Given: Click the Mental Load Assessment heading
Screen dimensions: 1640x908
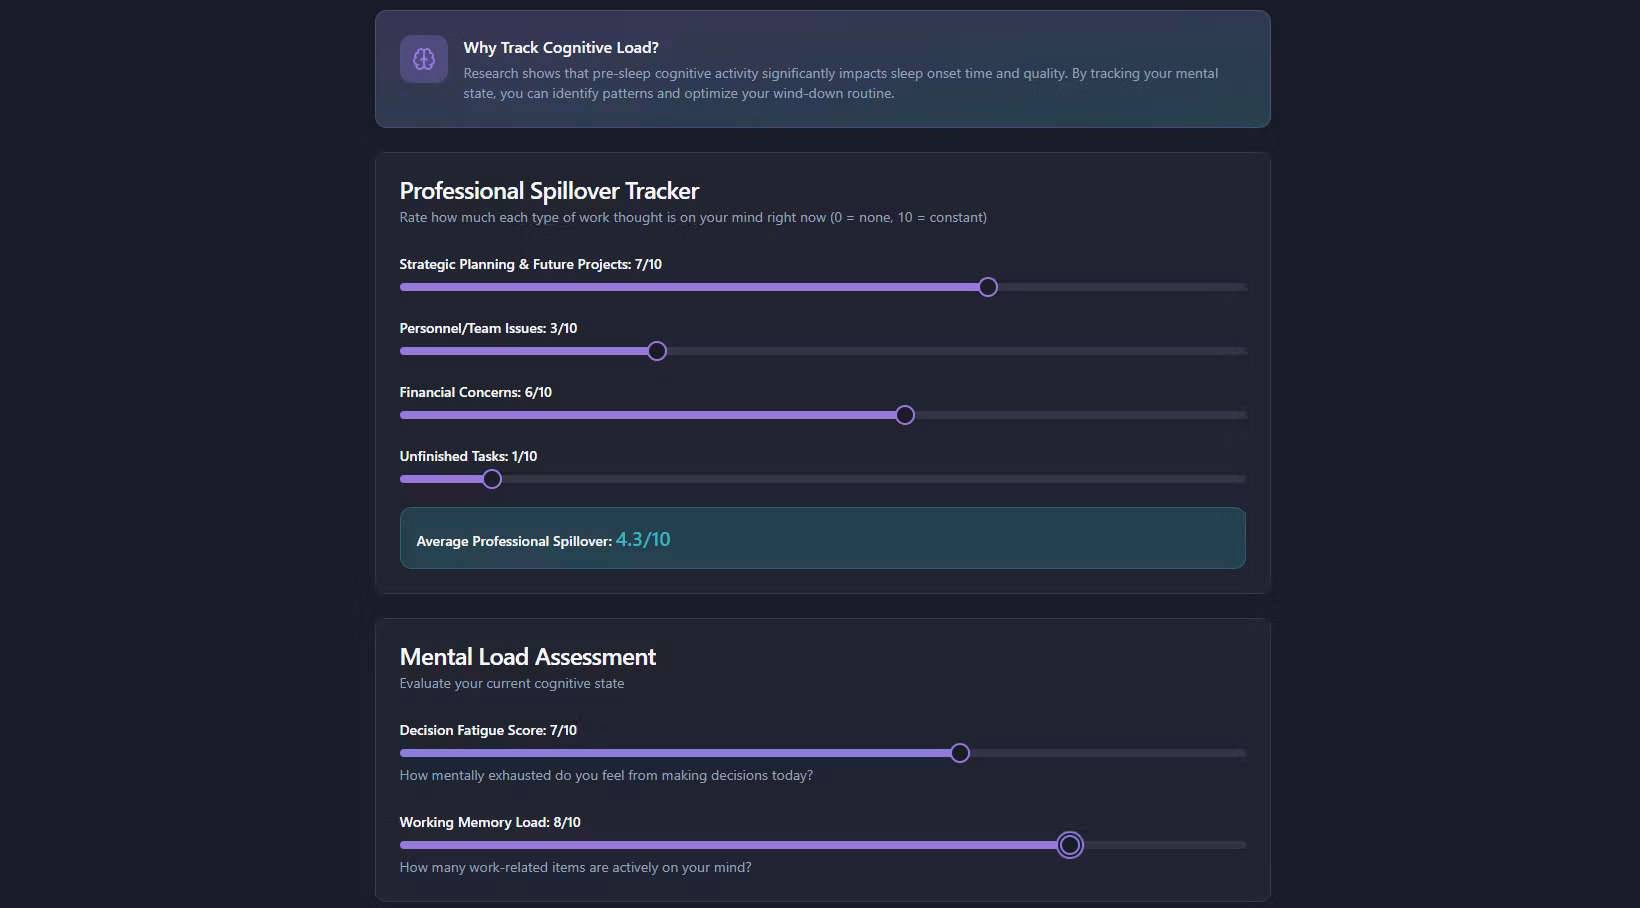Looking at the screenshot, I should pyautogui.click(x=528, y=657).
